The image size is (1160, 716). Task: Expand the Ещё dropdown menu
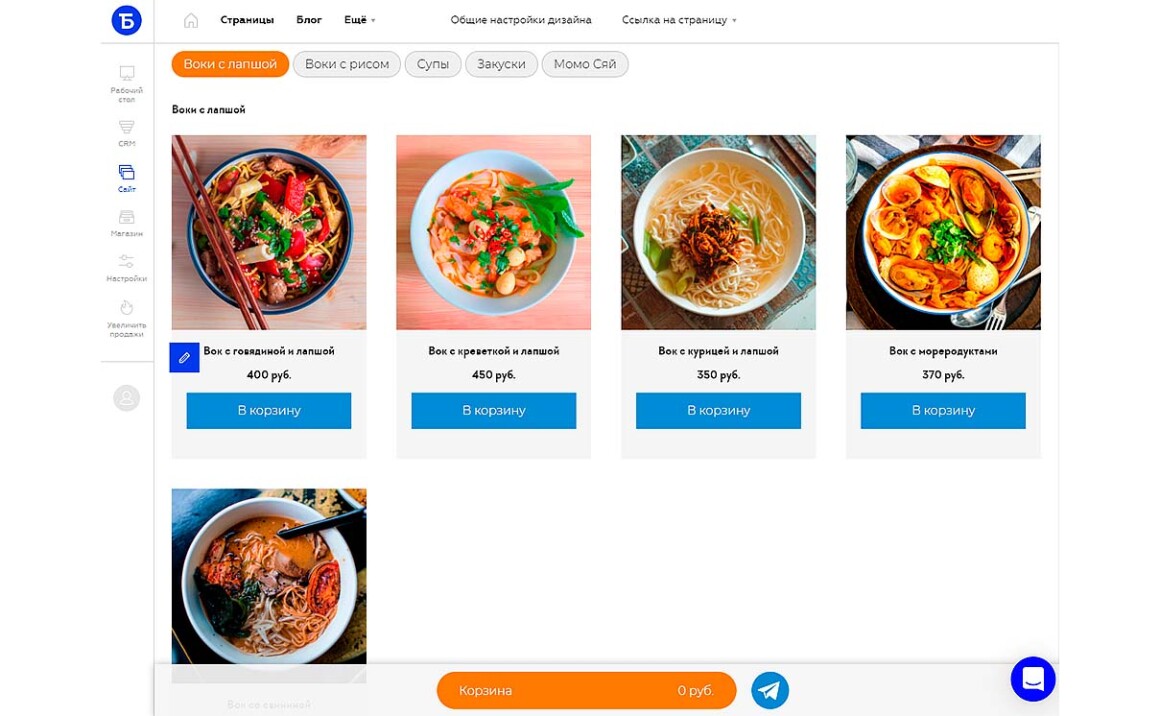click(360, 20)
